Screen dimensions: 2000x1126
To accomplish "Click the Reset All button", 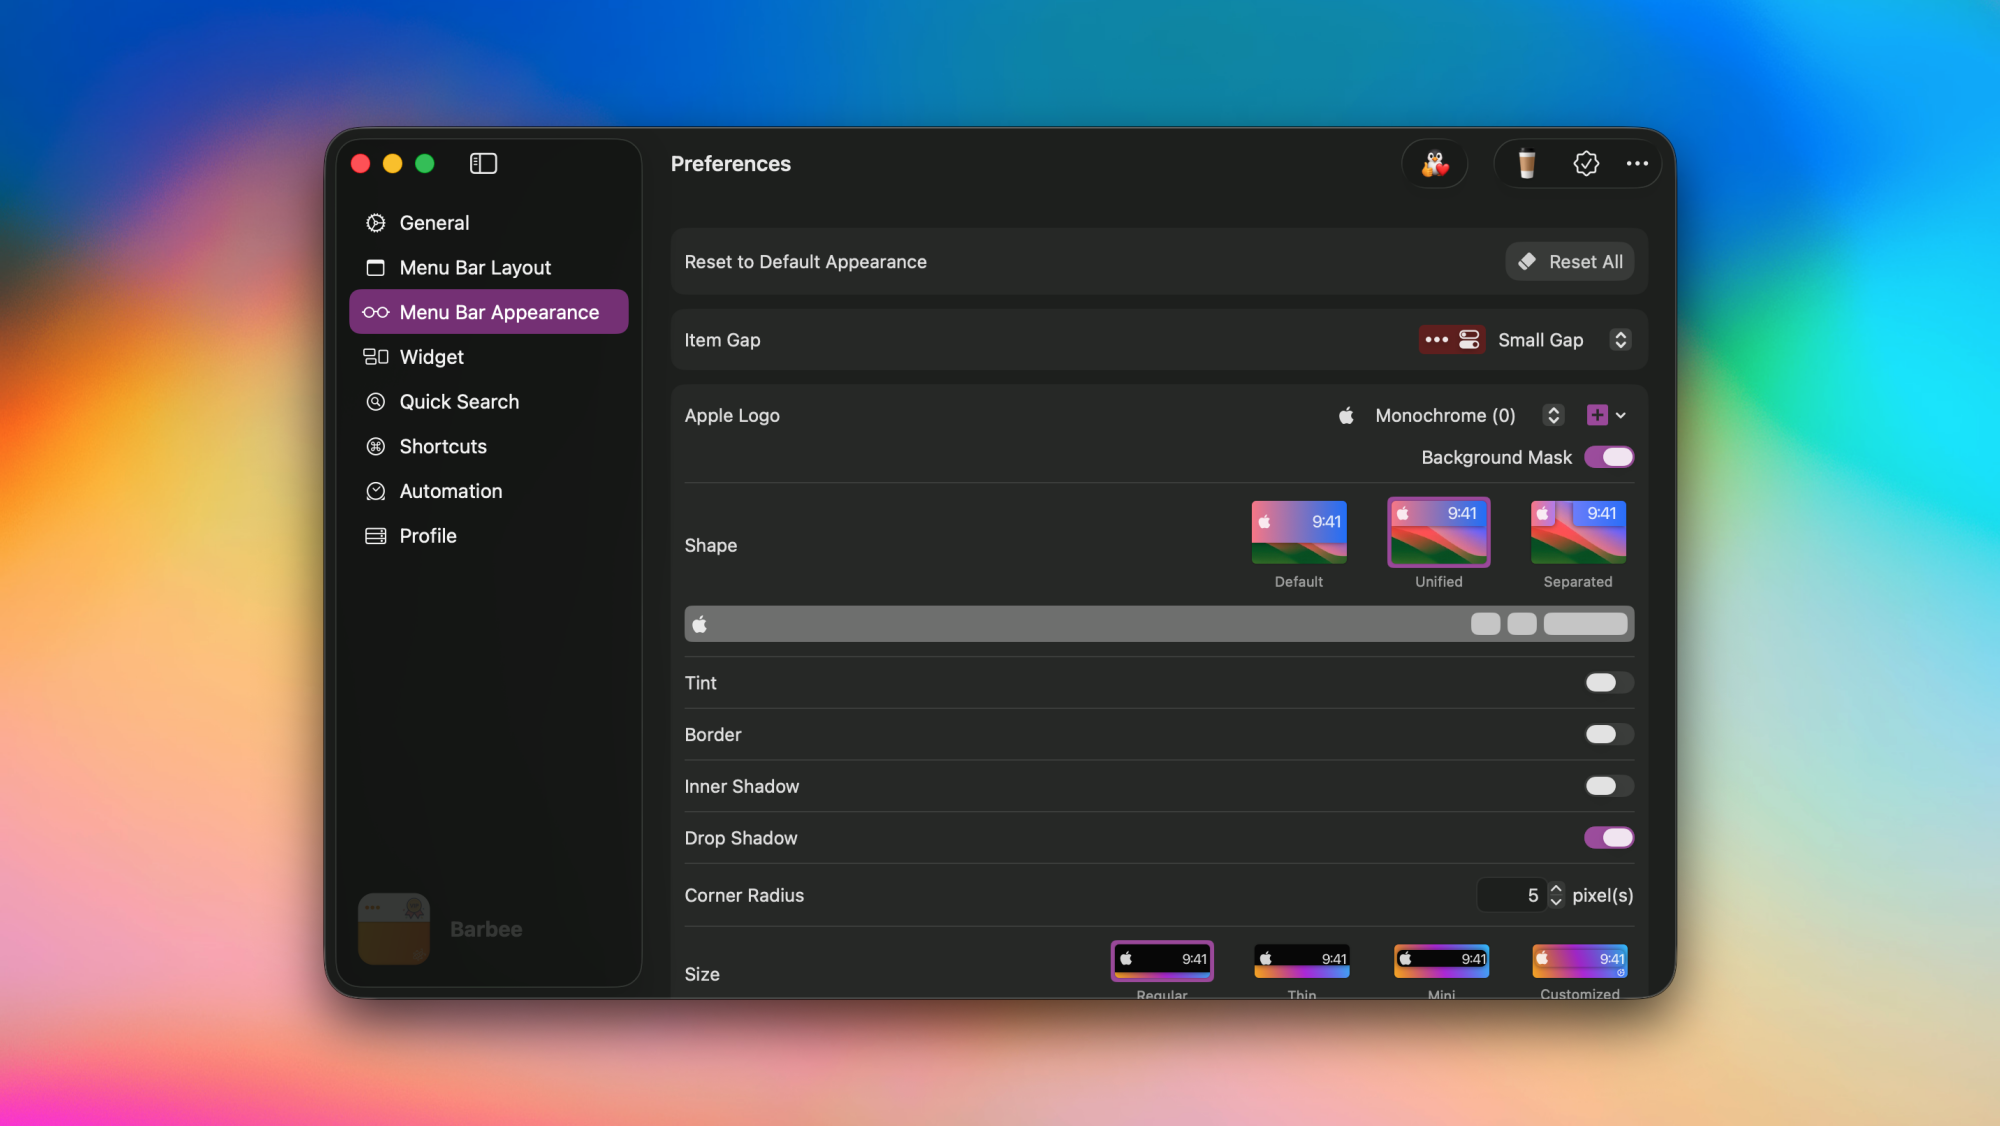I will [x=1570, y=262].
